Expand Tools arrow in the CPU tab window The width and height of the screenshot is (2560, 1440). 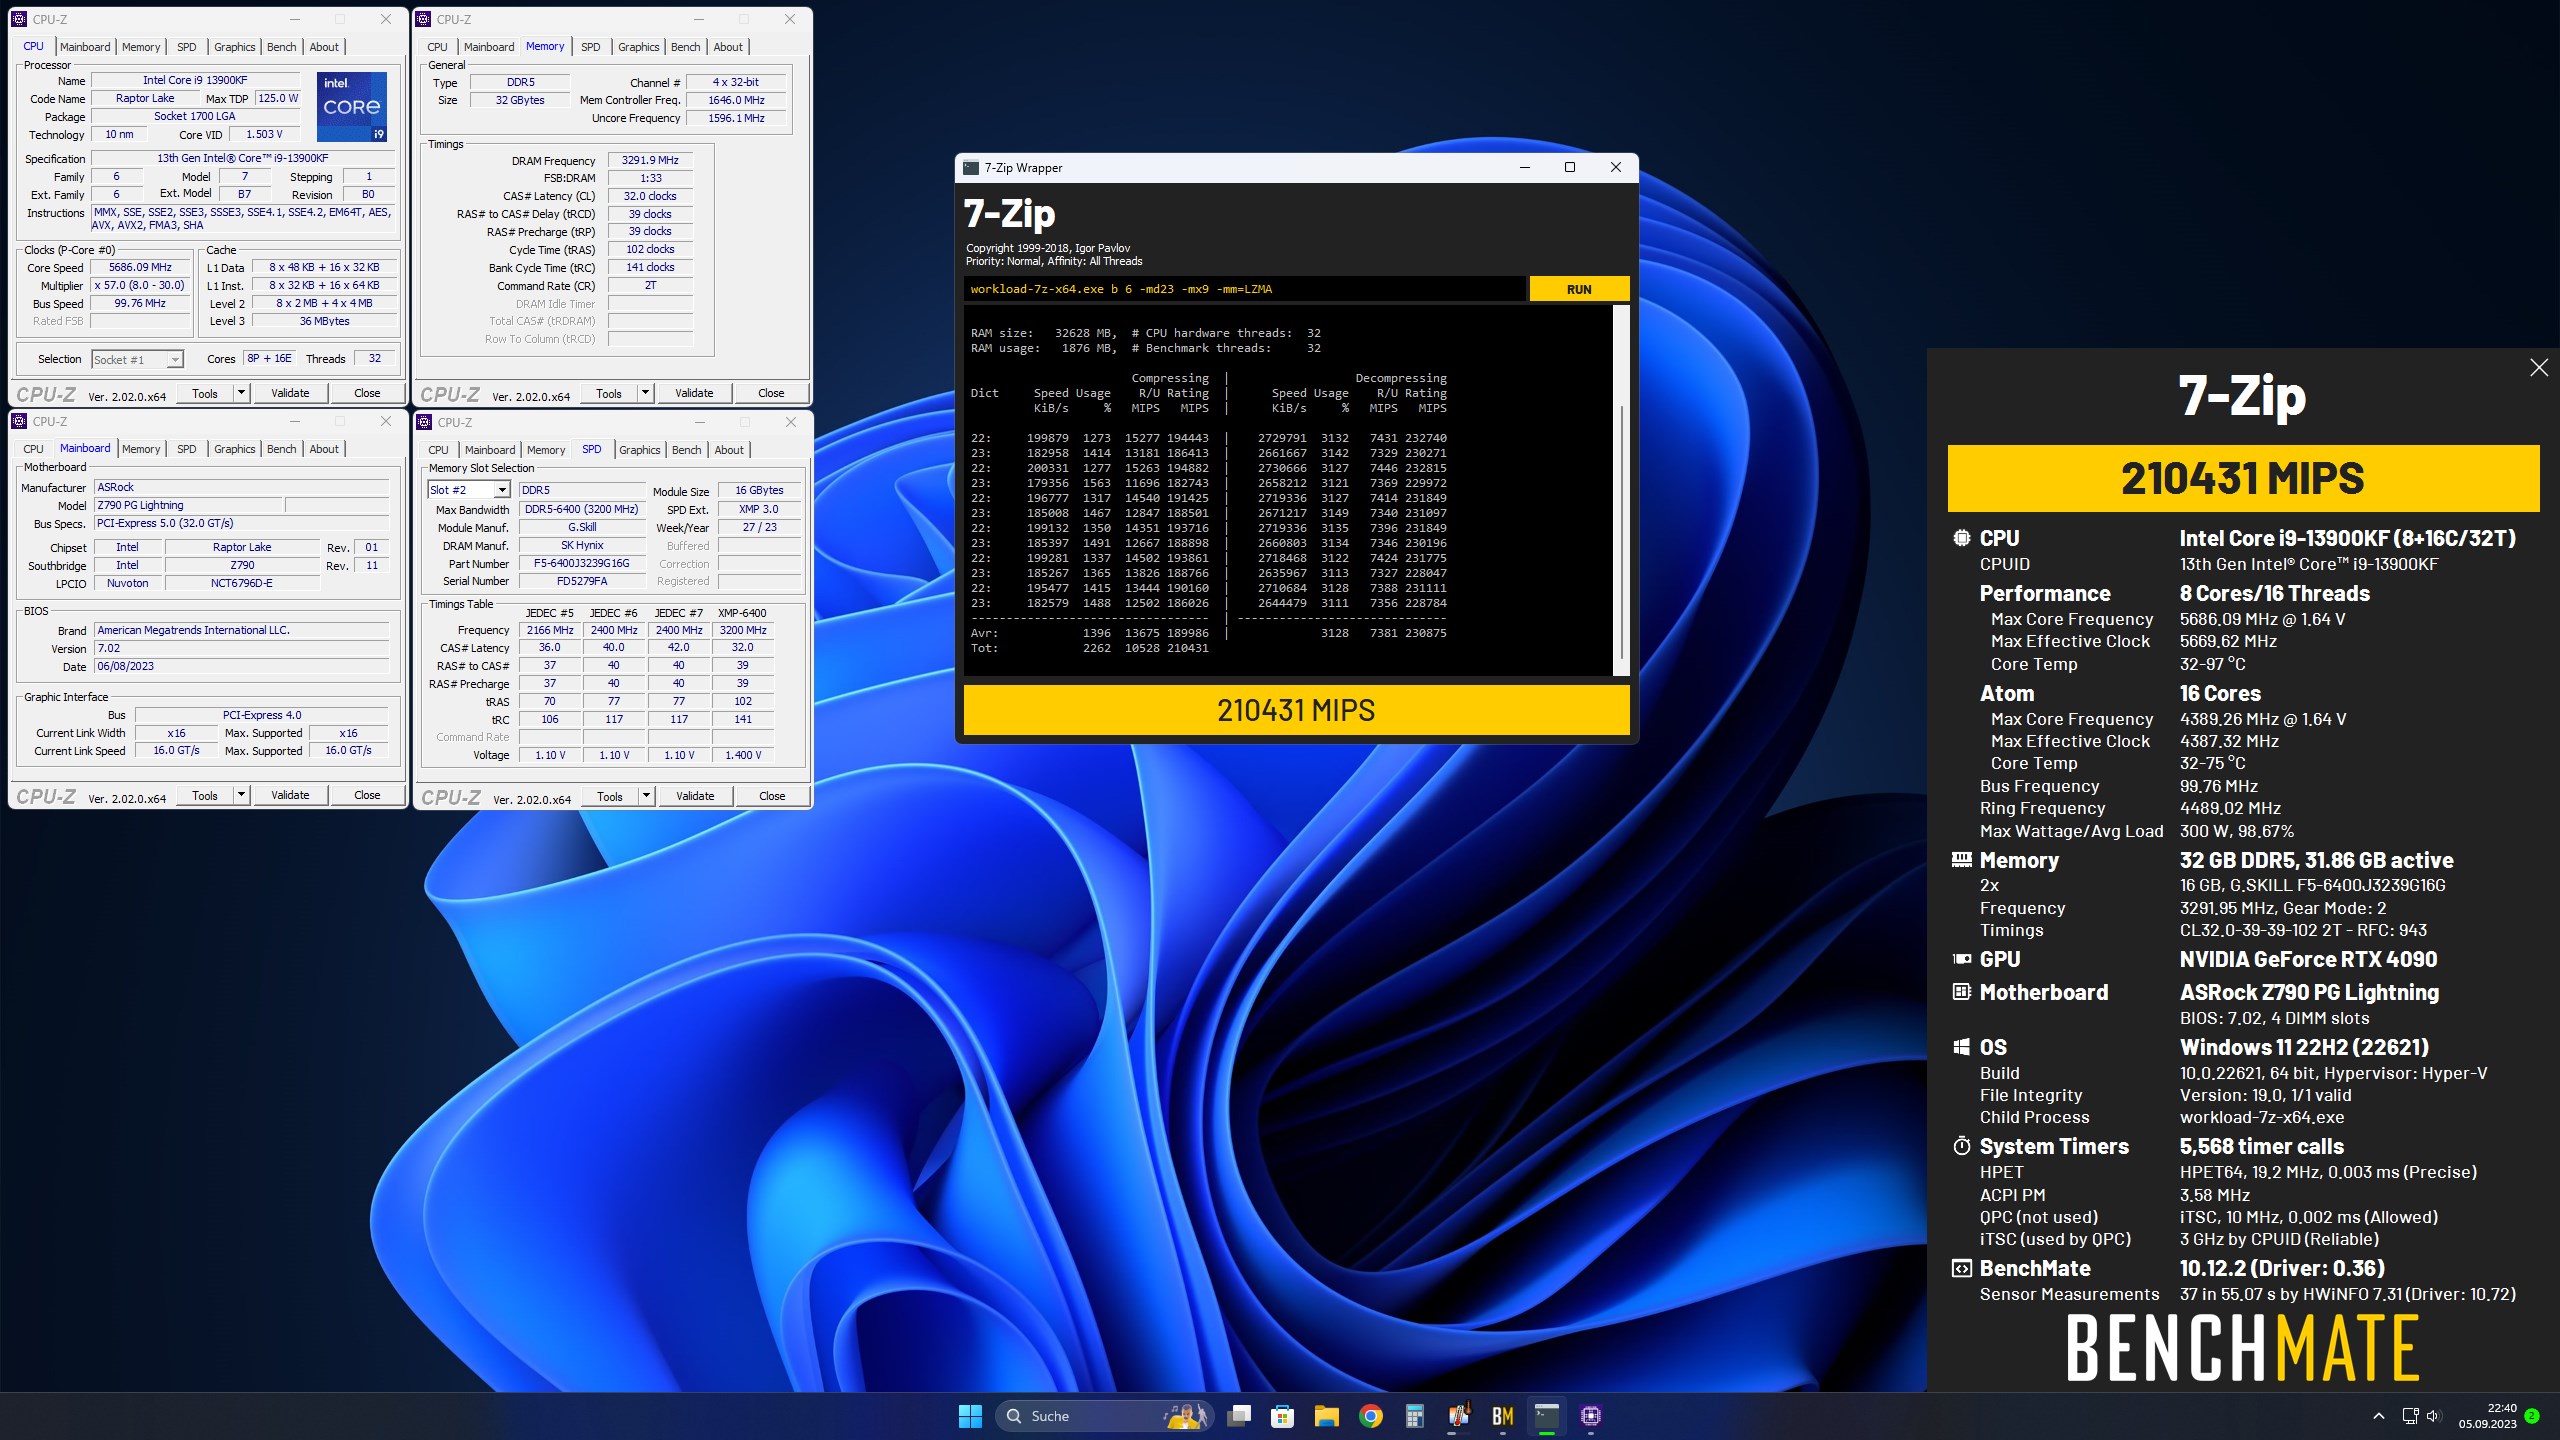click(x=241, y=393)
